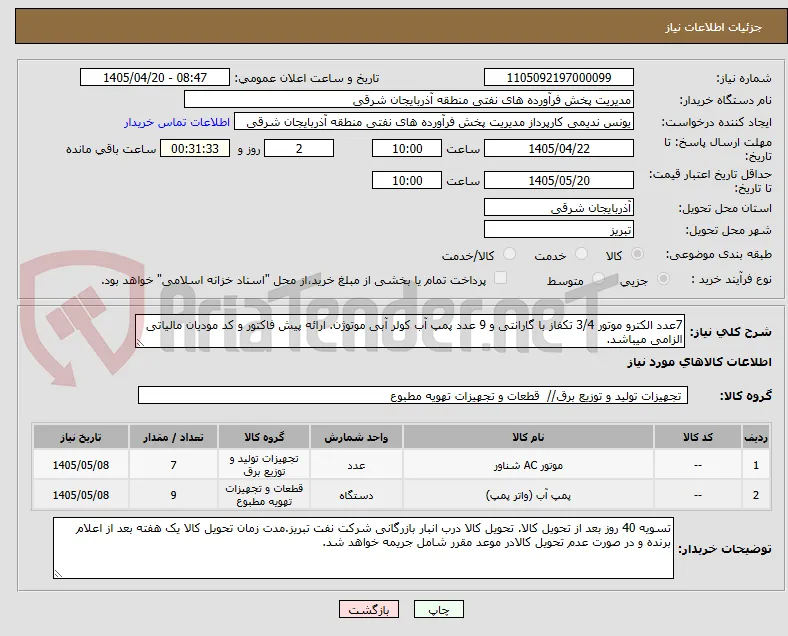
Task: Click the remaining days field showing 2
Action: point(299,148)
